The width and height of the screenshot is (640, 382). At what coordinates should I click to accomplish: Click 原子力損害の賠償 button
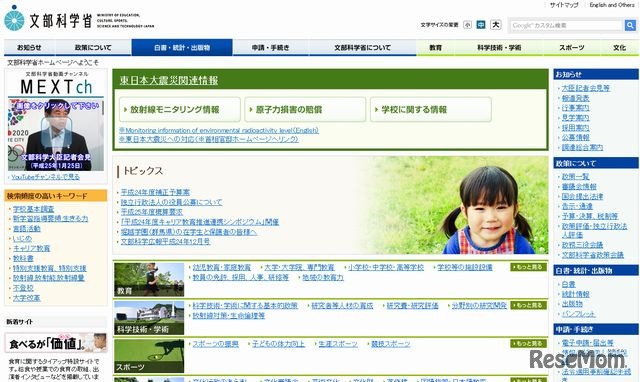(x=305, y=109)
